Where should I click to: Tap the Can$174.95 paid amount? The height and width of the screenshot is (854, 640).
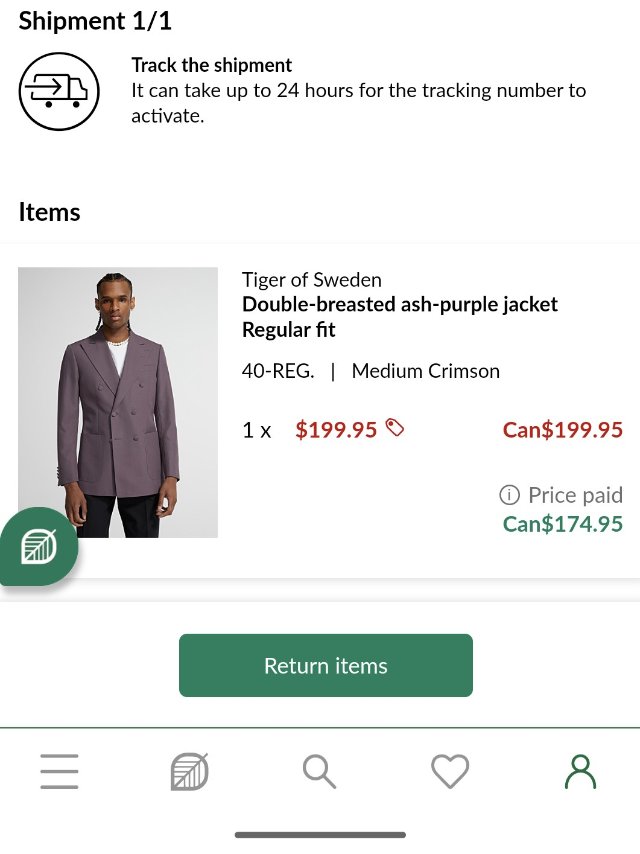pyautogui.click(x=562, y=524)
